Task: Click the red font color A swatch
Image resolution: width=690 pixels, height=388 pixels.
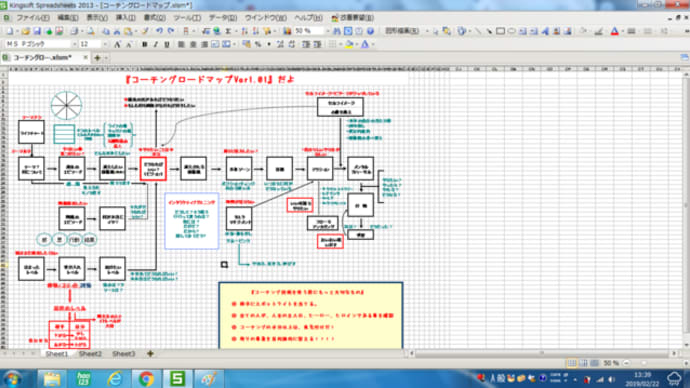Action: 615,31
